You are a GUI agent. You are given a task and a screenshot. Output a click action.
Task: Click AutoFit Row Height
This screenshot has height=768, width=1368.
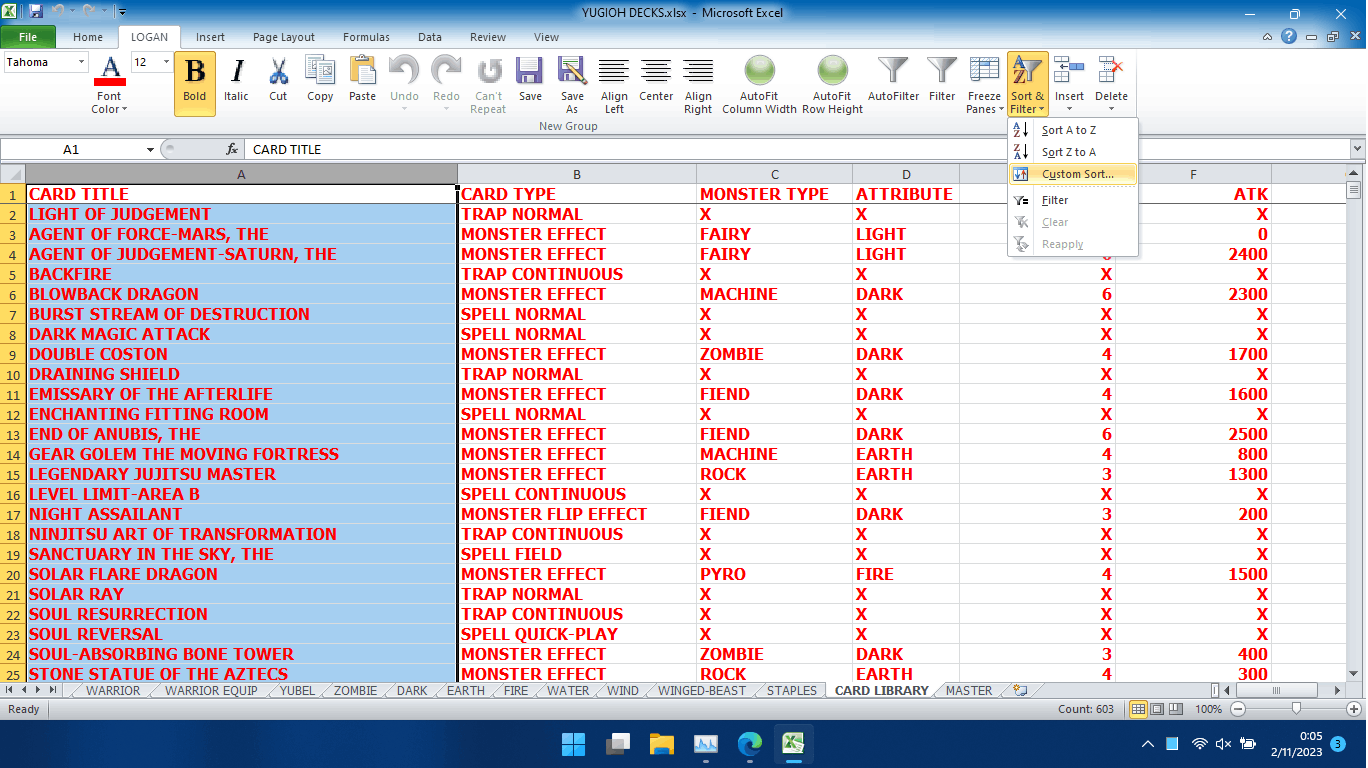[x=832, y=83]
